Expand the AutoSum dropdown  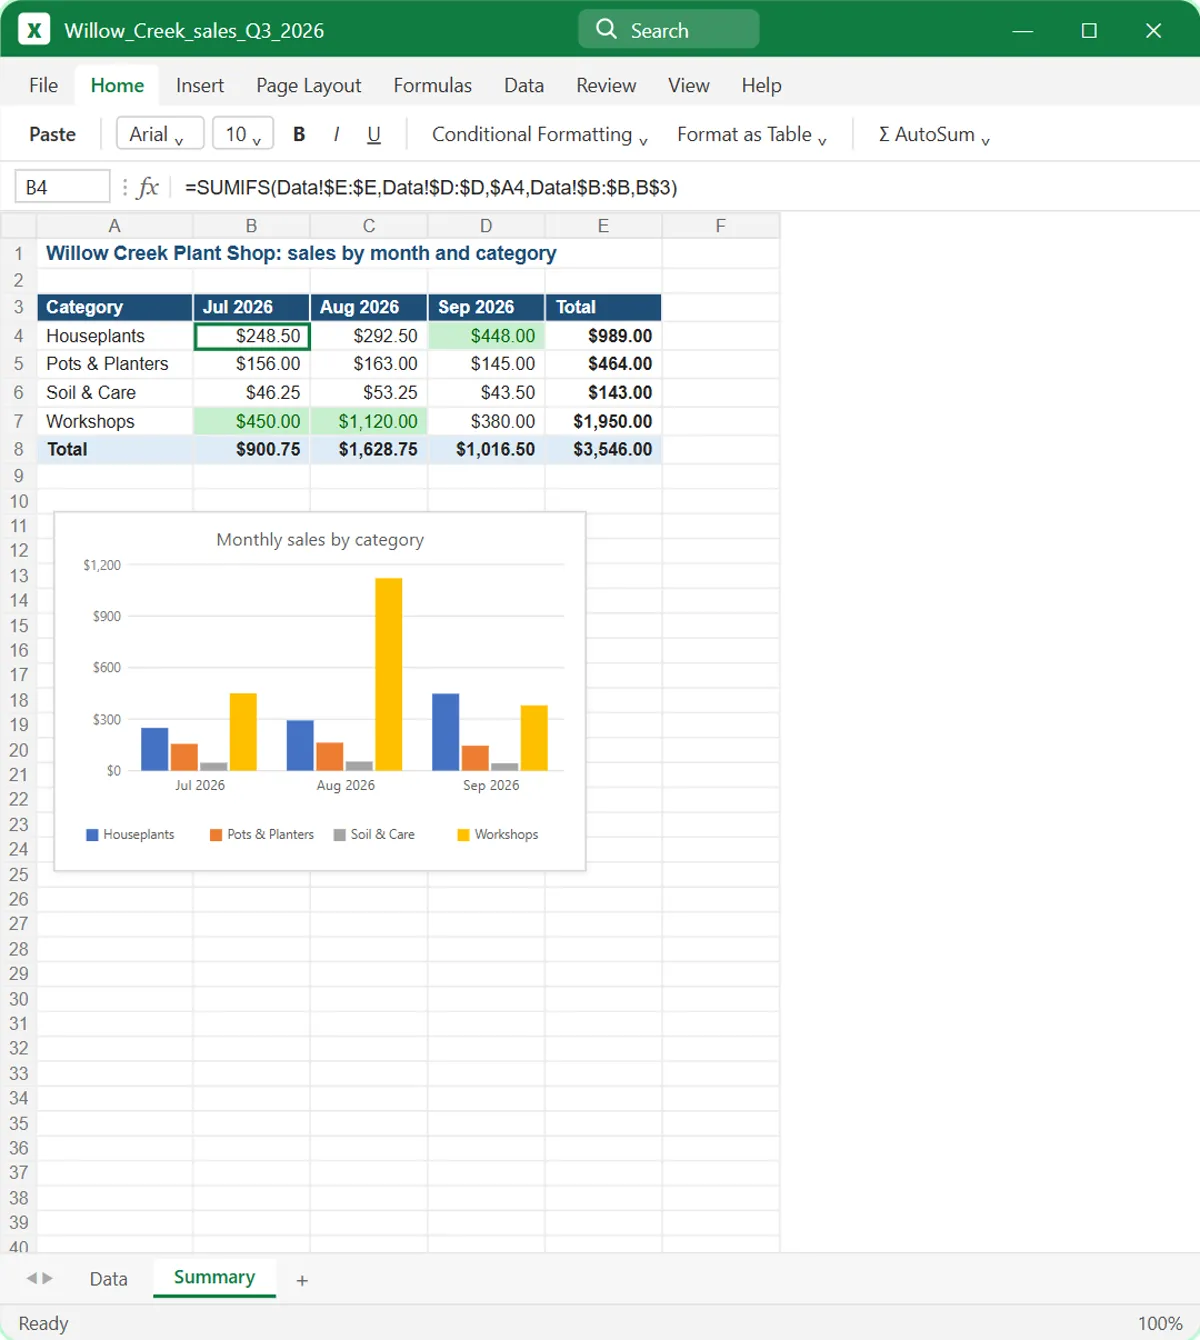[x=934, y=134]
